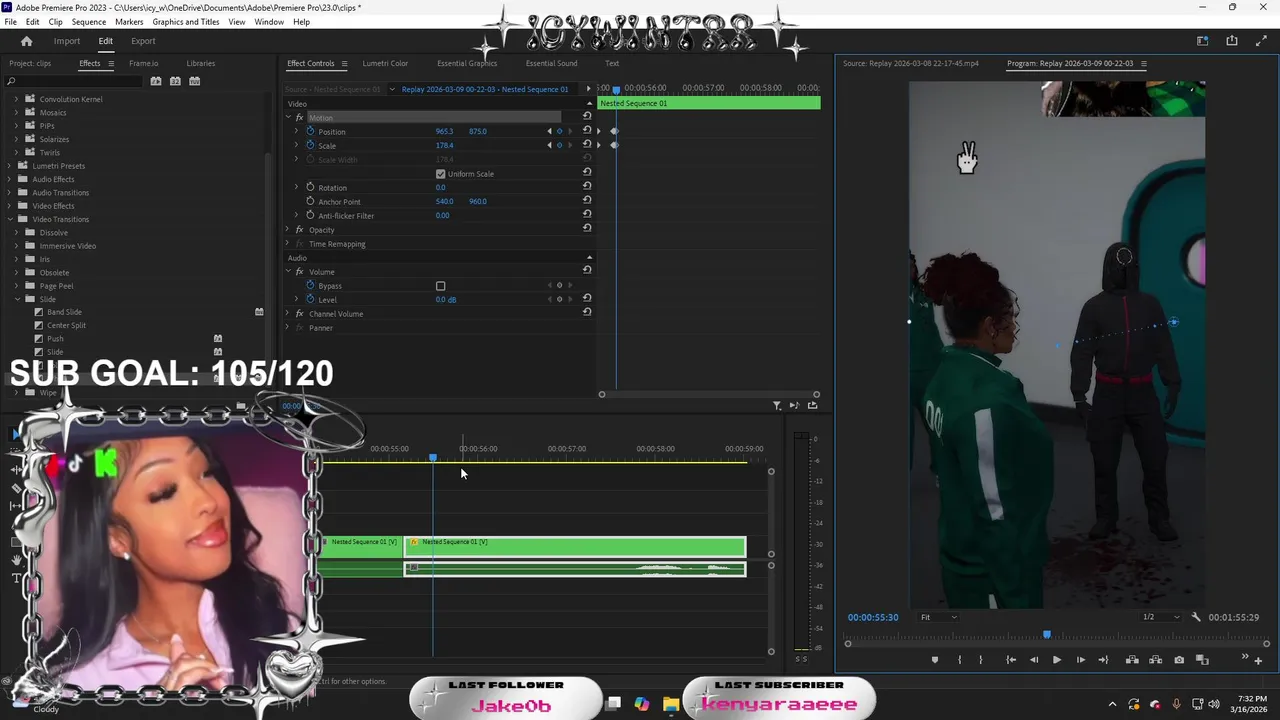Open the Quick Export share icon
Image resolution: width=1280 pixels, height=720 pixels.
[1232, 41]
